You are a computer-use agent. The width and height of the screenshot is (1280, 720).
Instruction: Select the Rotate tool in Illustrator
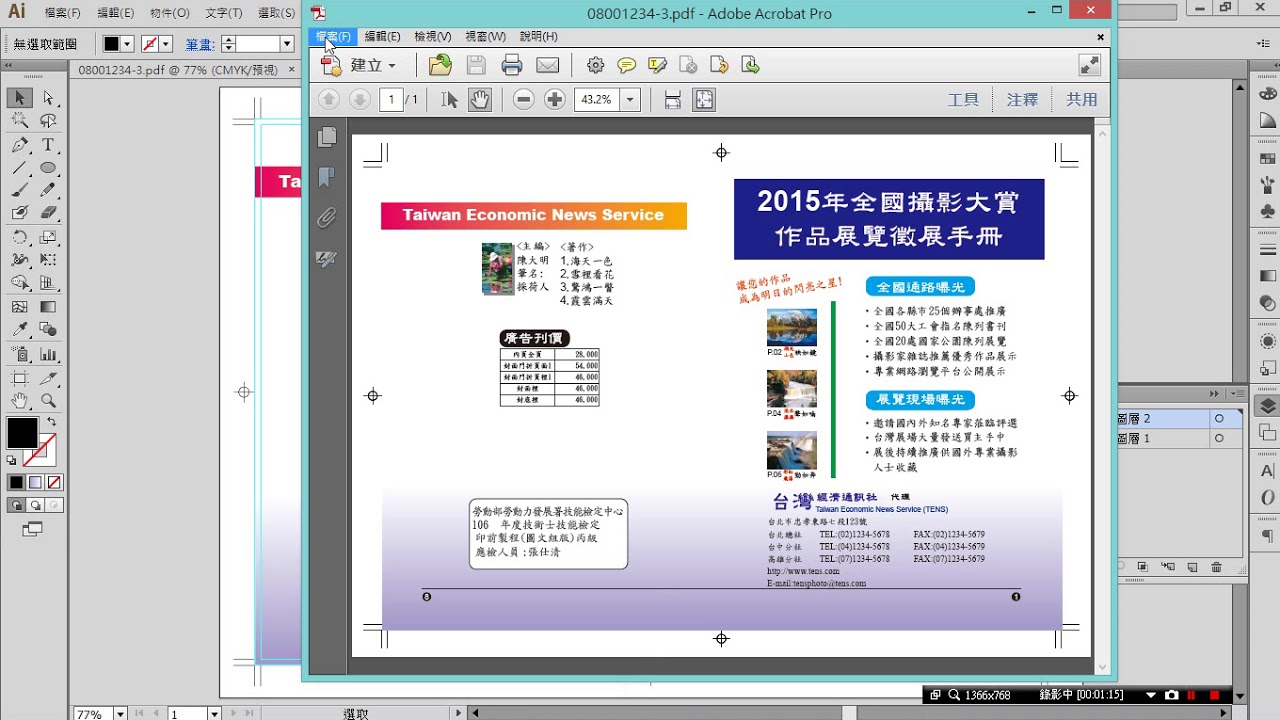19,237
